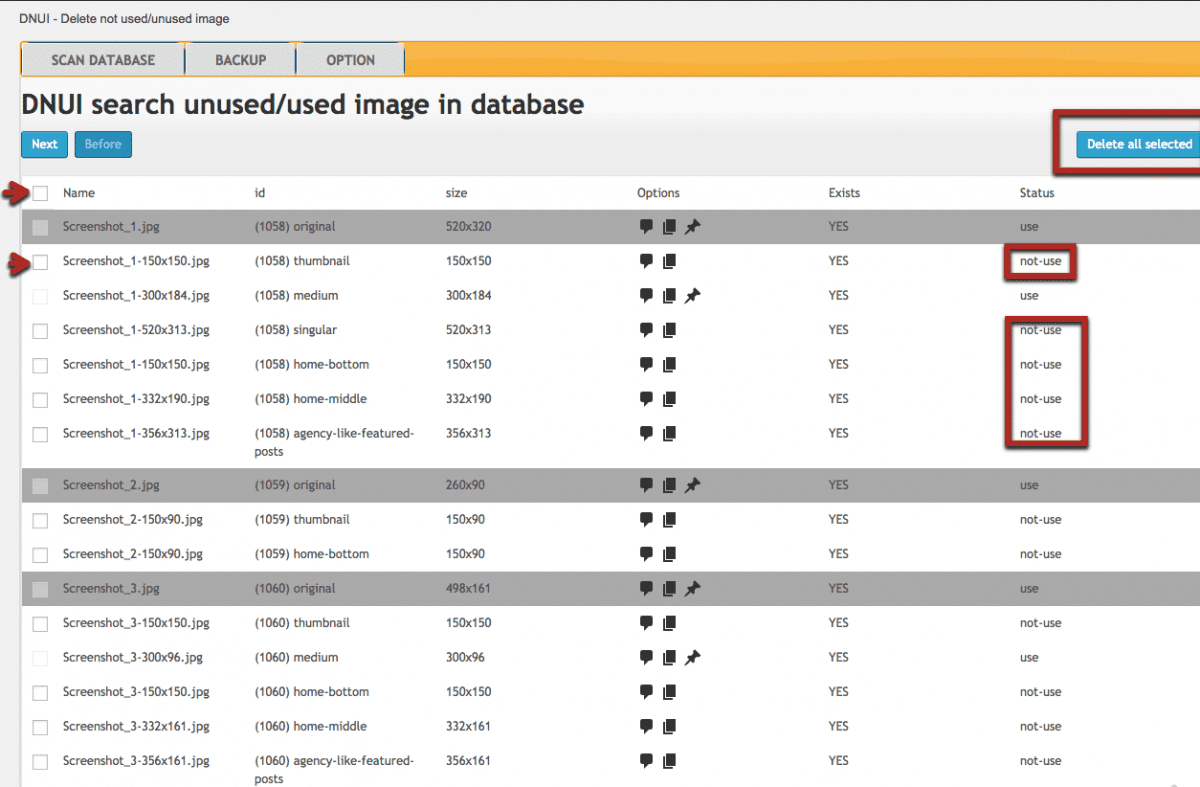Image resolution: width=1200 pixels, height=787 pixels.
Task: Click copy icon for Screenshot_3-332x161.jpg
Action: [669, 727]
